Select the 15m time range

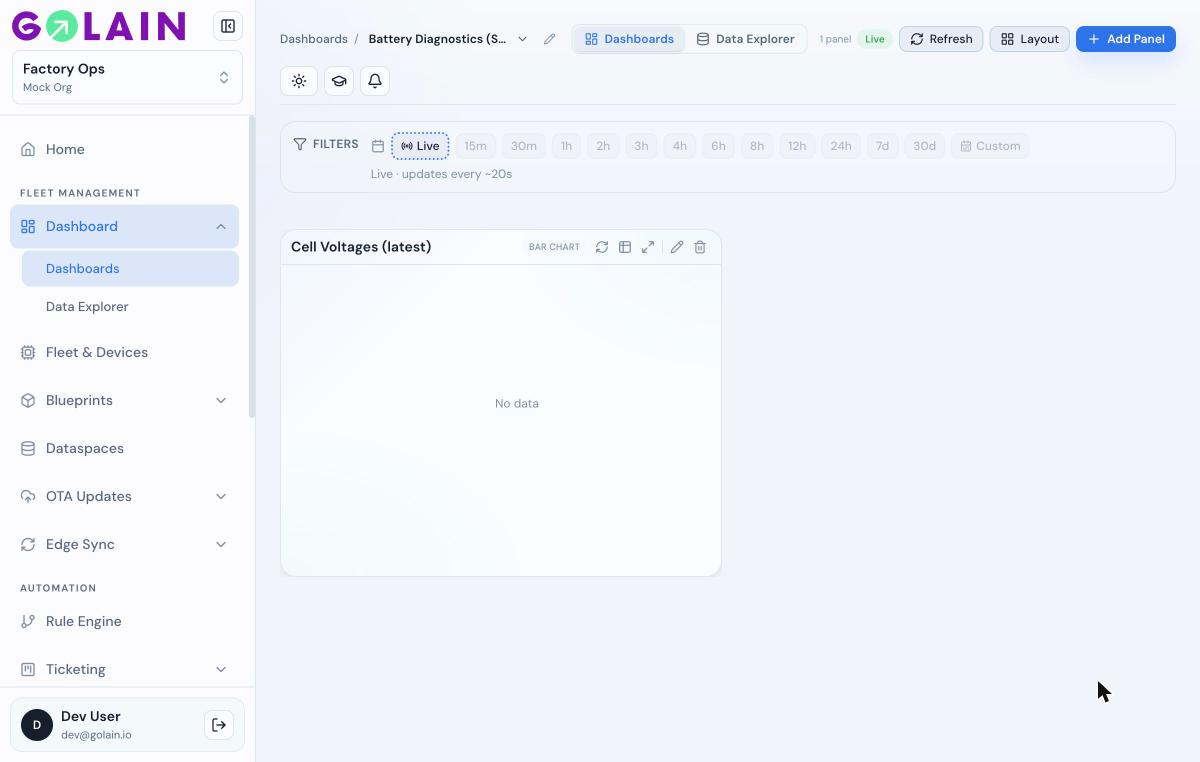[x=475, y=146]
